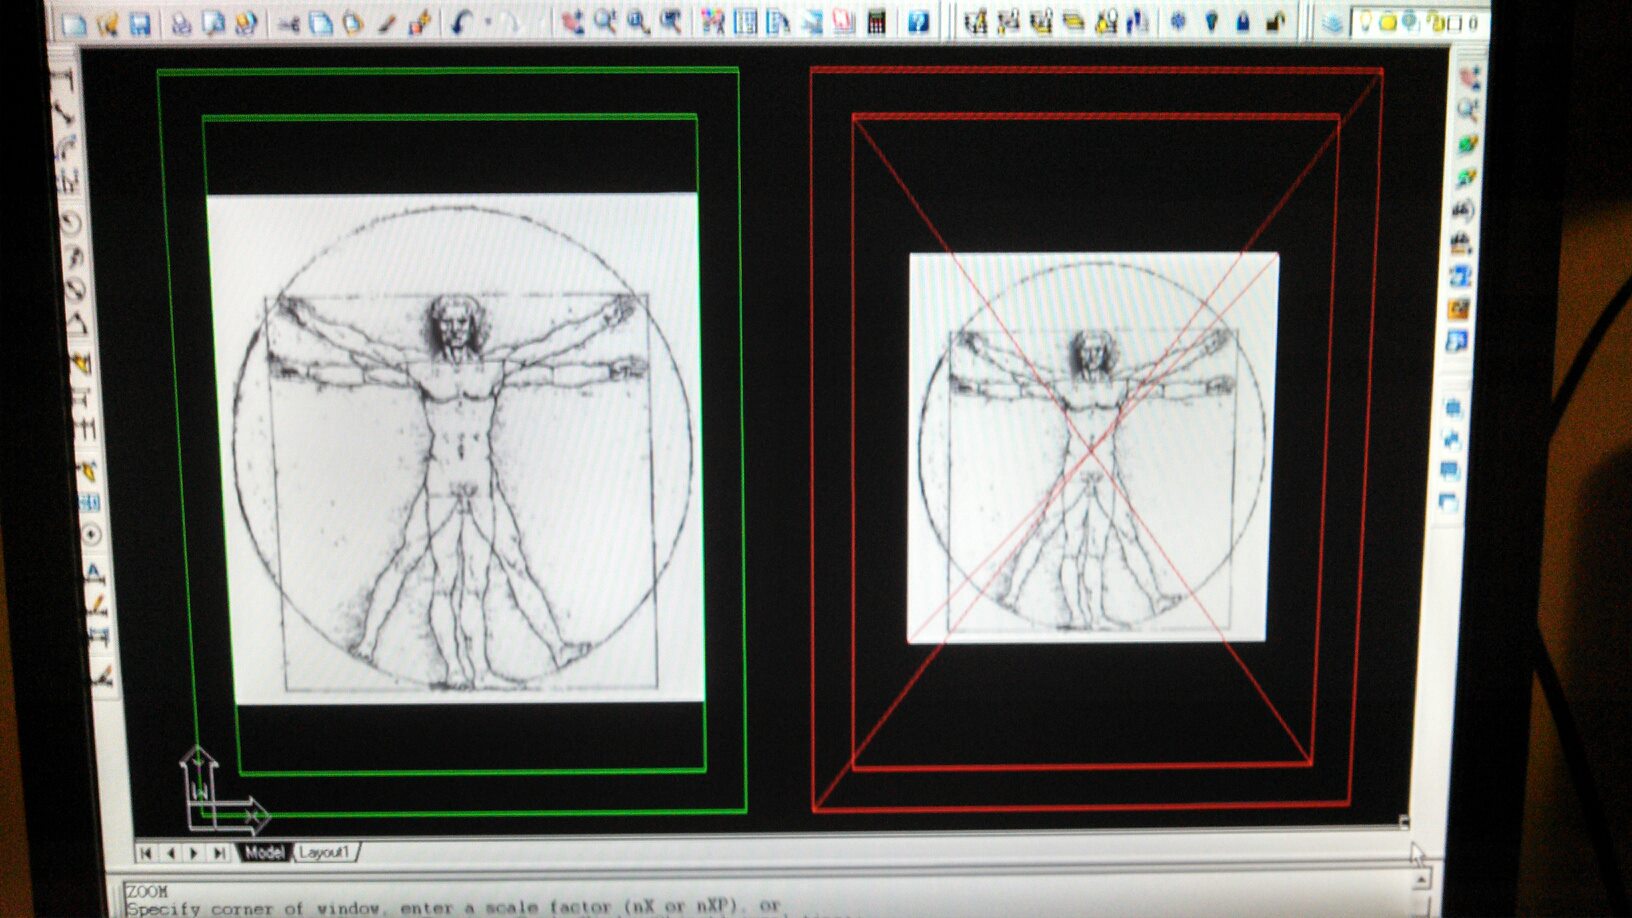The width and height of the screenshot is (1632, 918).
Task: Cut selection with the scissors icon
Action: pos(289,23)
